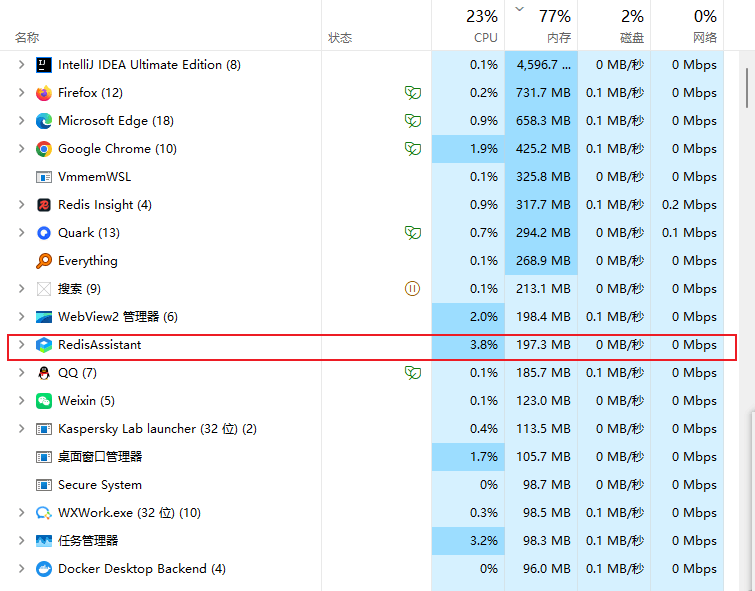
Task: Expand the Microsoft Edge (18) group
Action: pyautogui.click(x=21, y=120)
